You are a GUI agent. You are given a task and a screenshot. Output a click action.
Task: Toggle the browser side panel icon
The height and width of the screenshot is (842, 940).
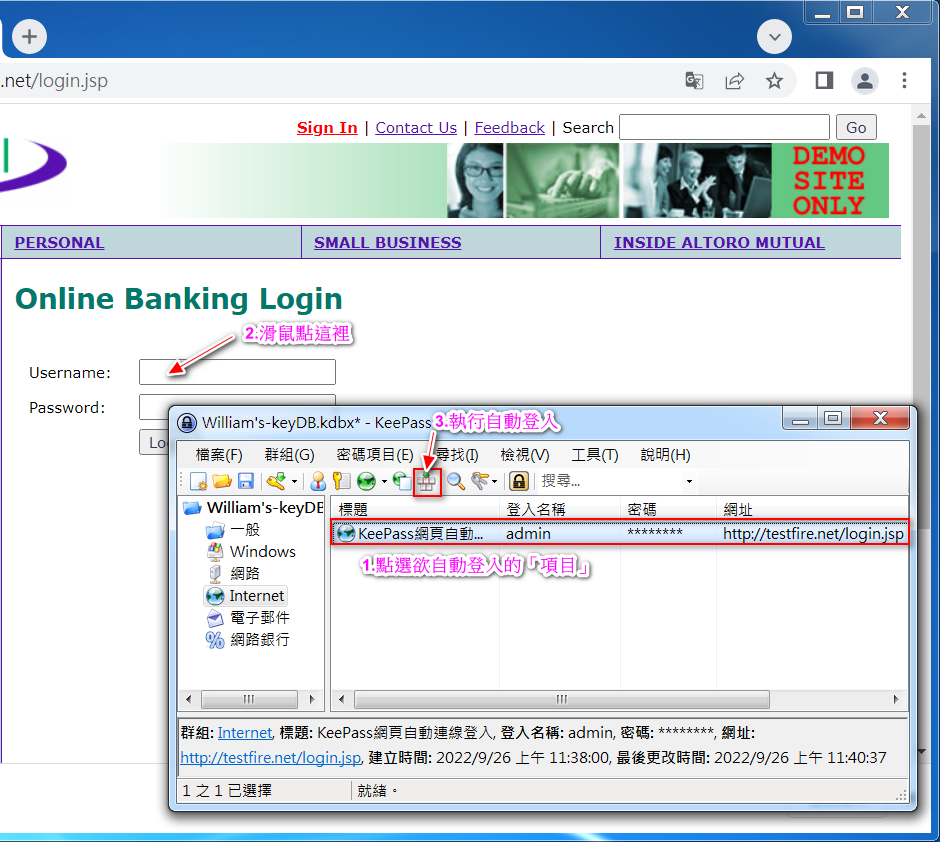(824, 80)
